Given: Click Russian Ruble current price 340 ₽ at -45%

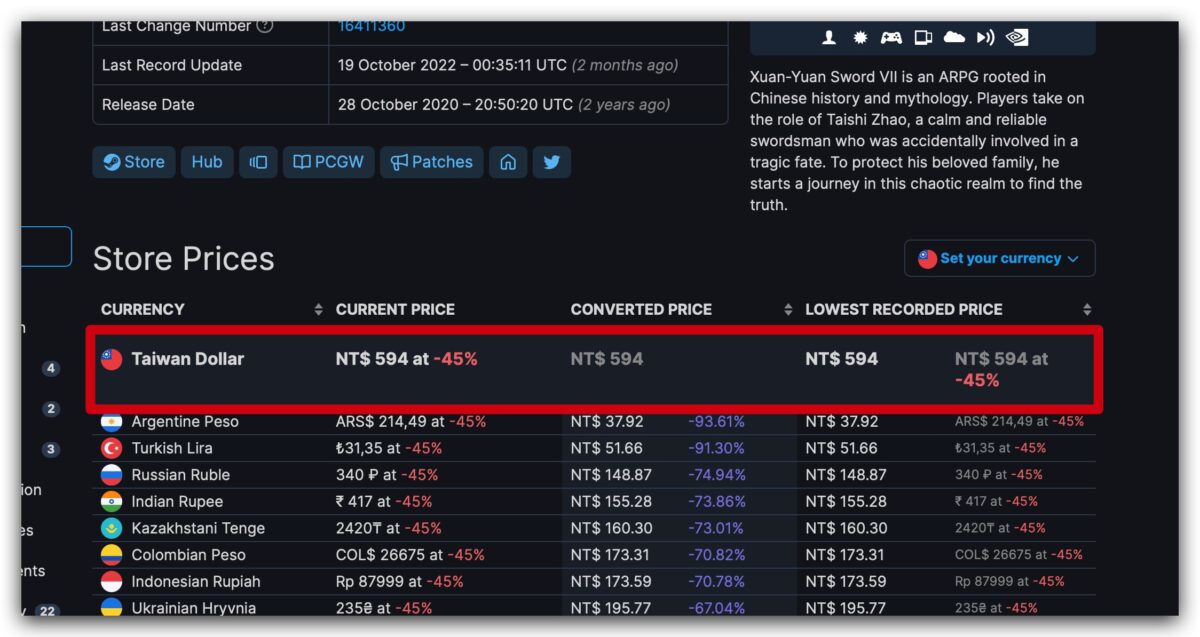Looking at the screenshot, I should point(386,474).
